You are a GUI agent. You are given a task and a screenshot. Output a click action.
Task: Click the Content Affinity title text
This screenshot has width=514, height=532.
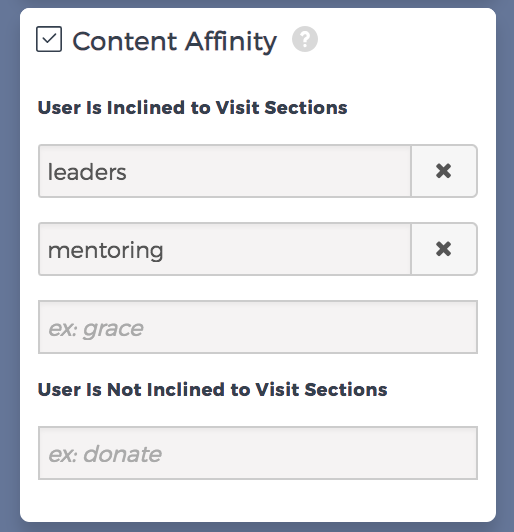pos(175,41)
